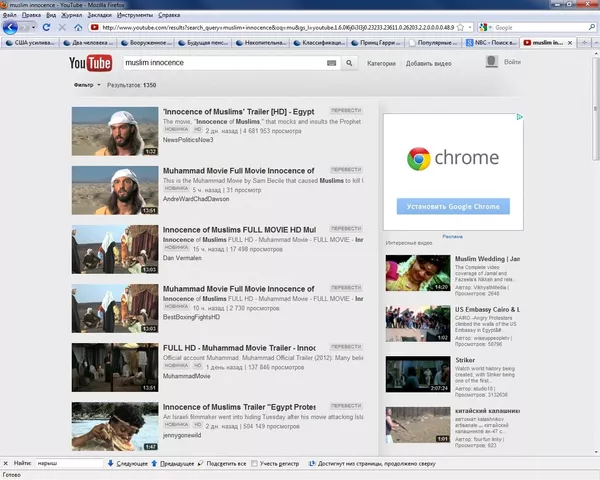Click the 1:32 trailer video thumbnail
The width and height of the screenshot is (600, 480).
[115, 131]
